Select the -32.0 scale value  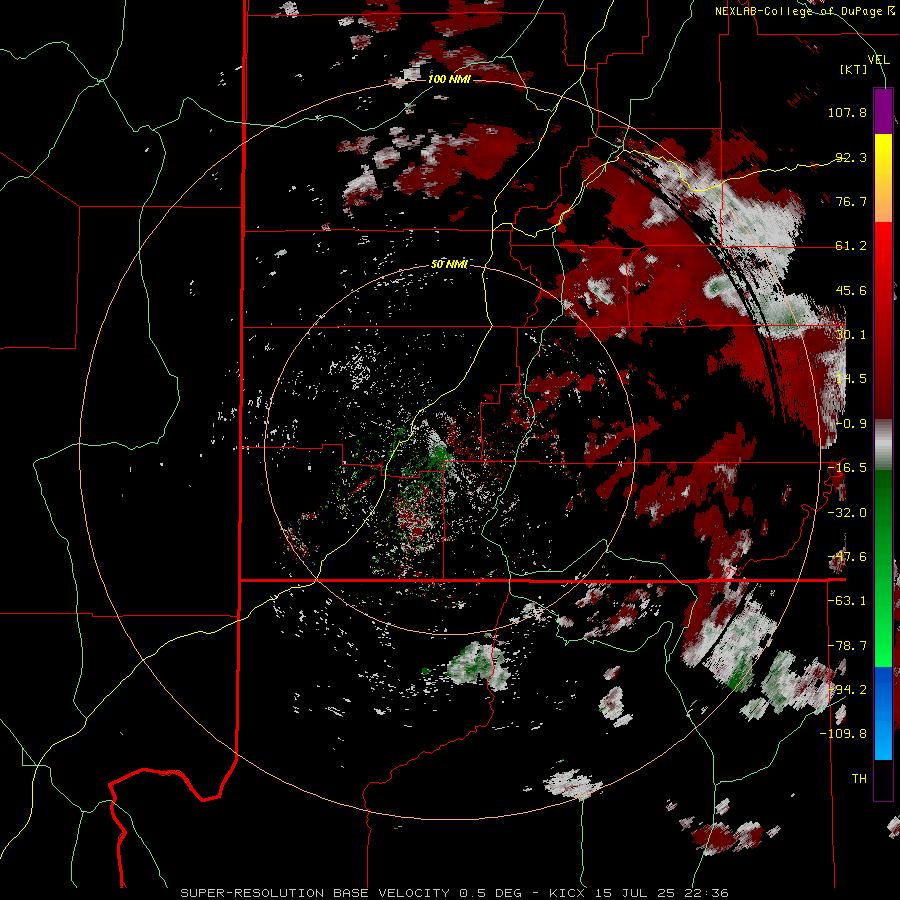pyautogui.click(x=847, y=513)
